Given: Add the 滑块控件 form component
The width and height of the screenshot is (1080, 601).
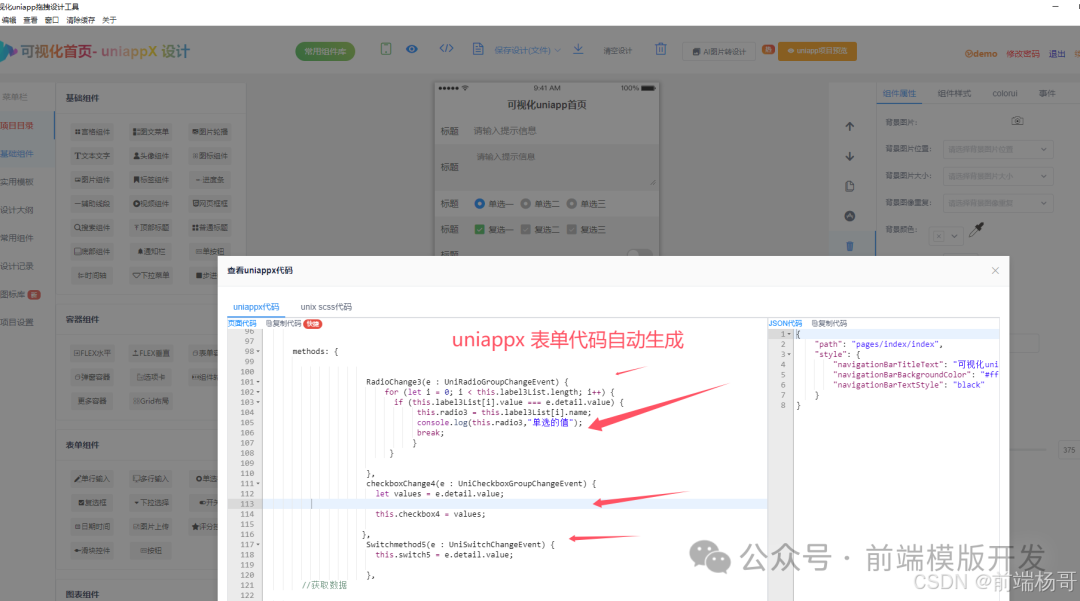Looking at the screenshot, I should (x=92, y=551).
